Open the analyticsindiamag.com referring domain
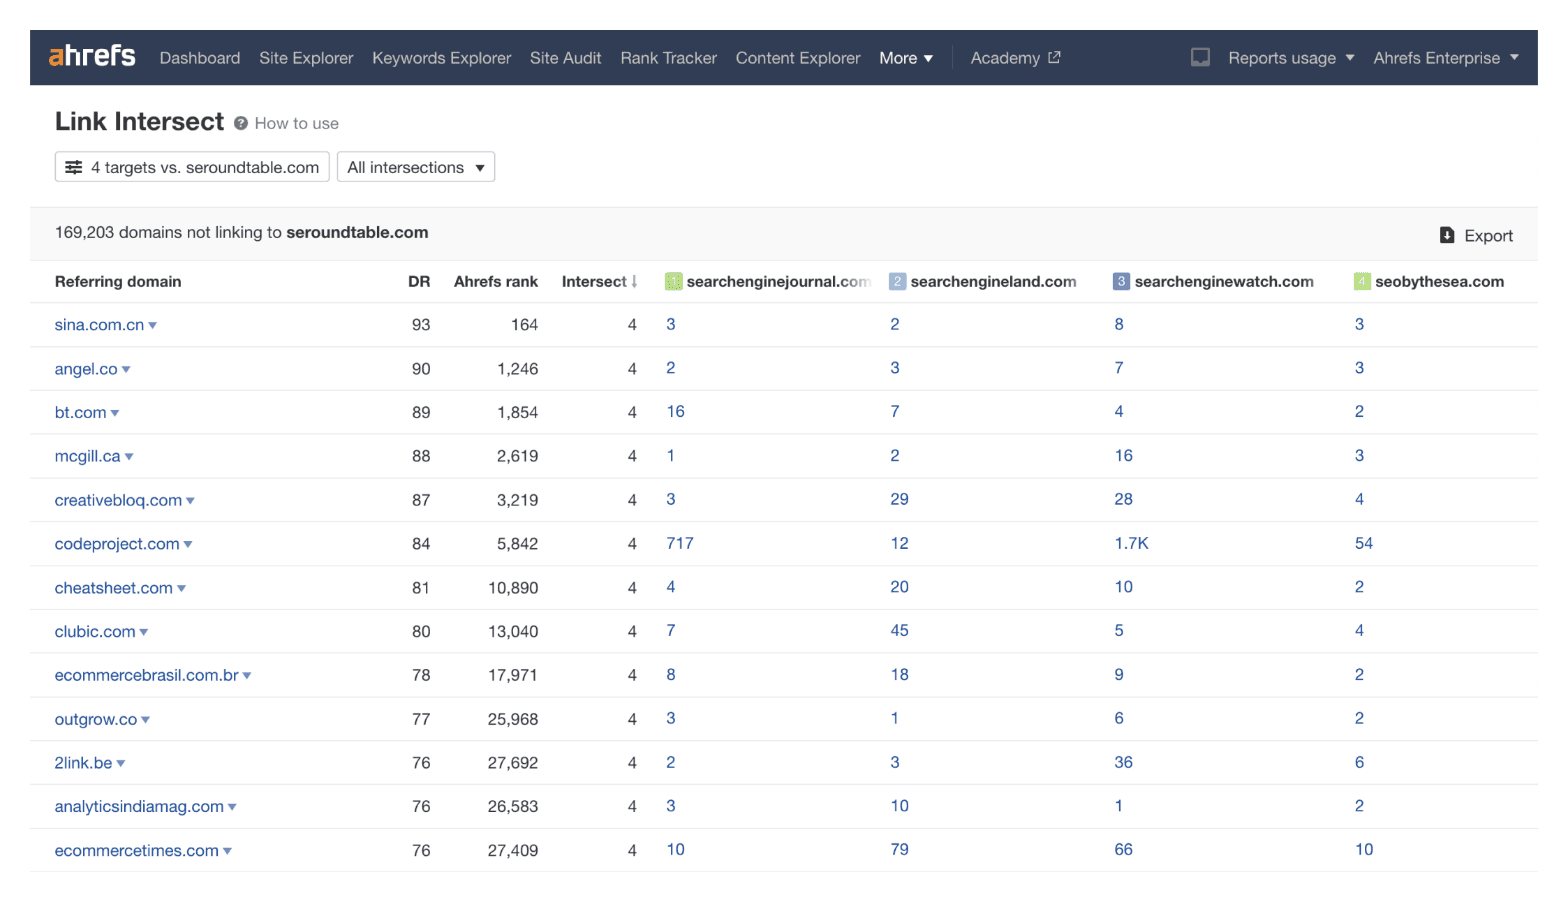 [139, 807]
